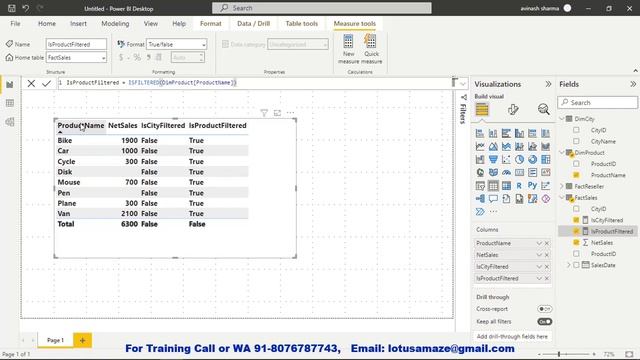Click Focus mode icon above table visual

coord(277,113)
